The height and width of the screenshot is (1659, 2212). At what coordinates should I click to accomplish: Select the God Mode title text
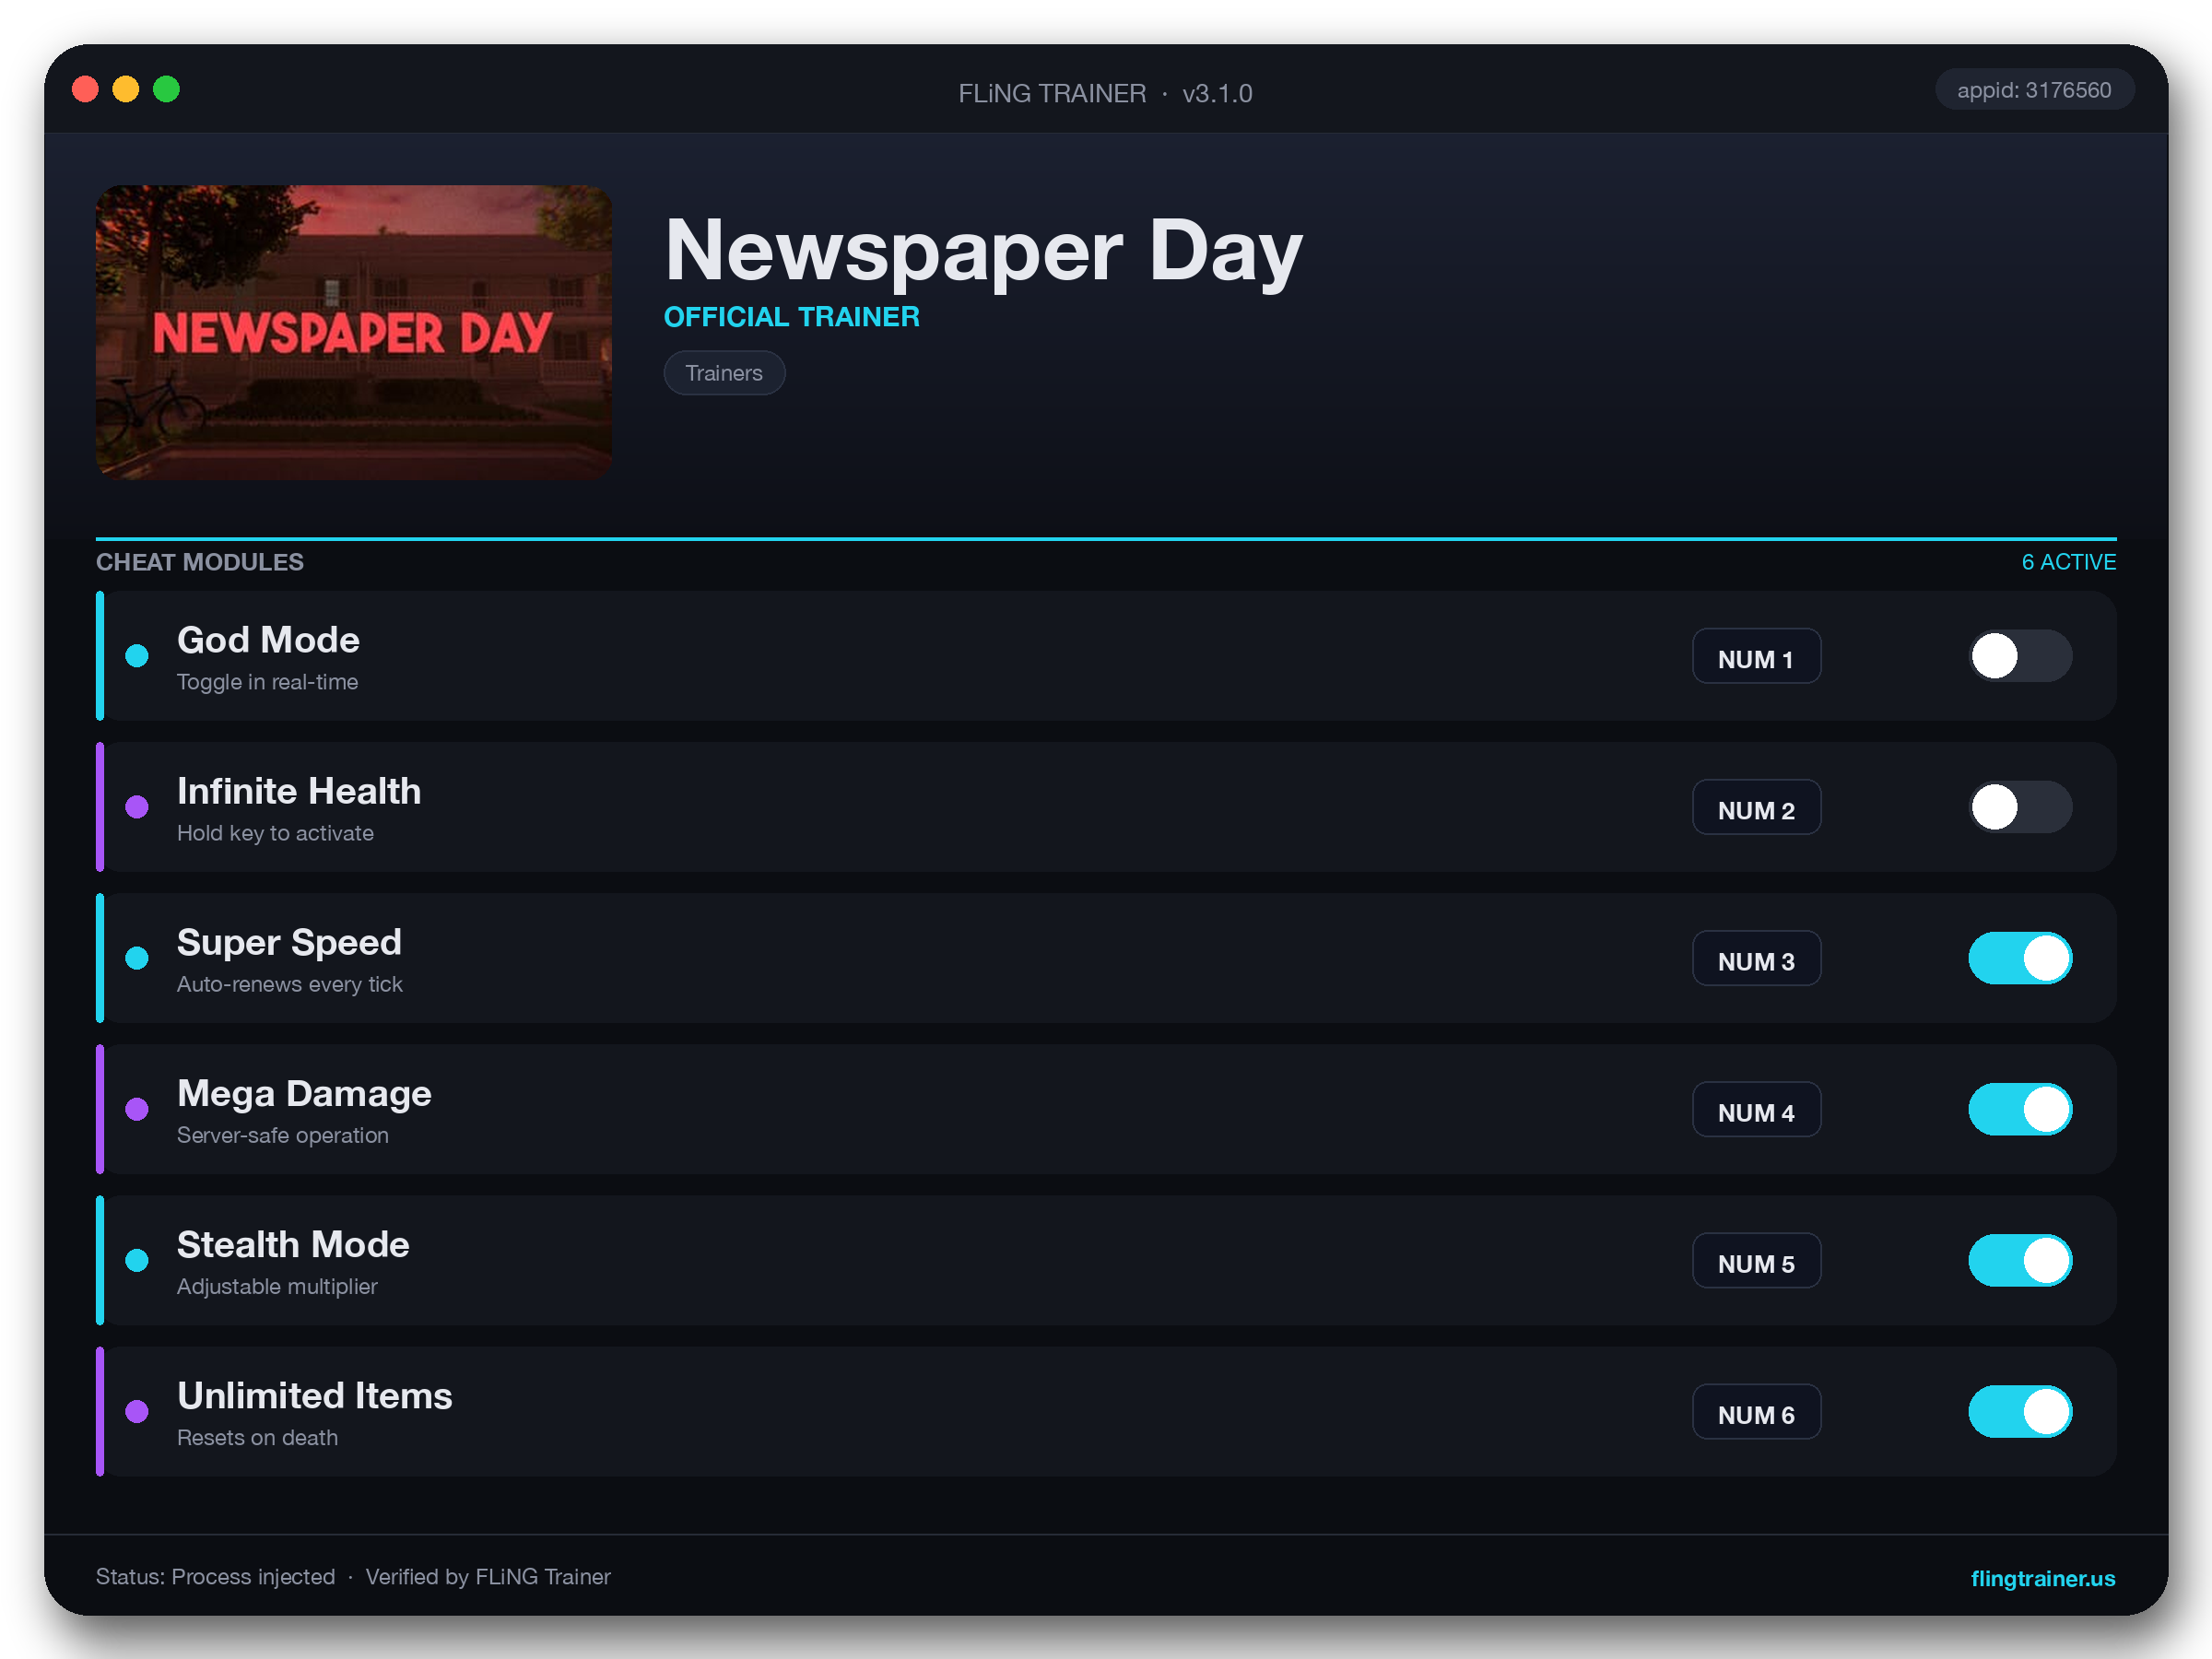(x=268, y=640)
